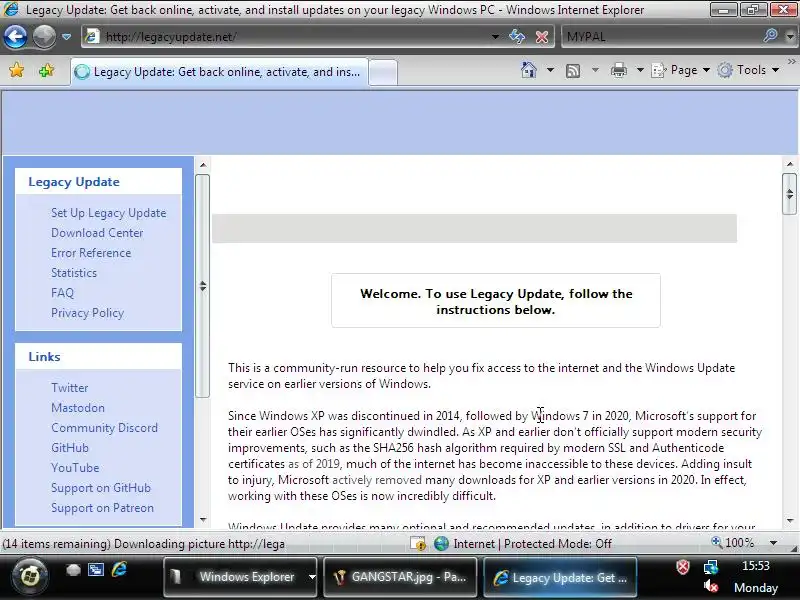Image resolution: width=800 pixels, height=600 pixels.
Task: Open the Privacy Policy link
Action: coord(87,313)
